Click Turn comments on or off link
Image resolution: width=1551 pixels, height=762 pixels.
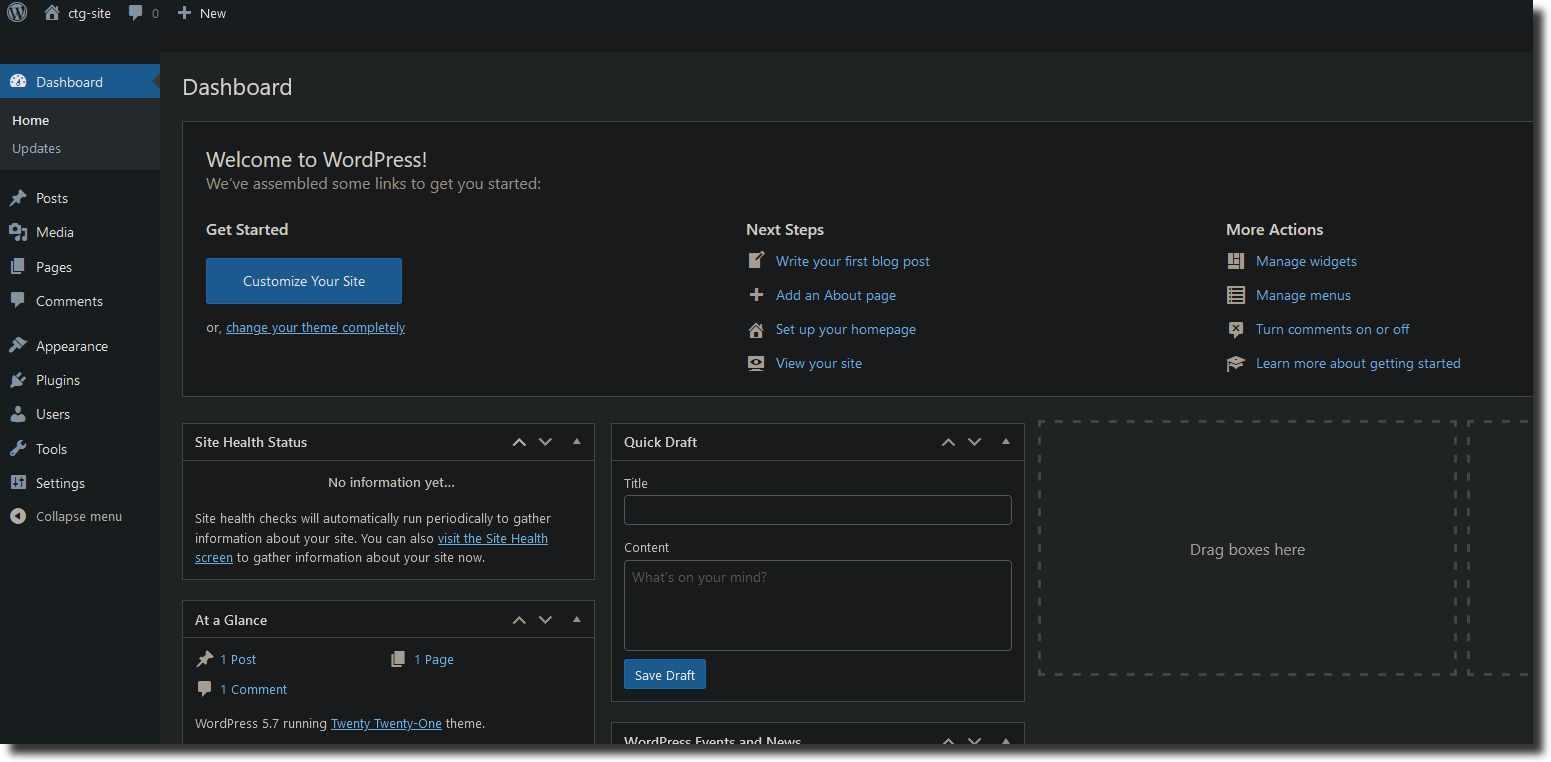click(1333, 329)
